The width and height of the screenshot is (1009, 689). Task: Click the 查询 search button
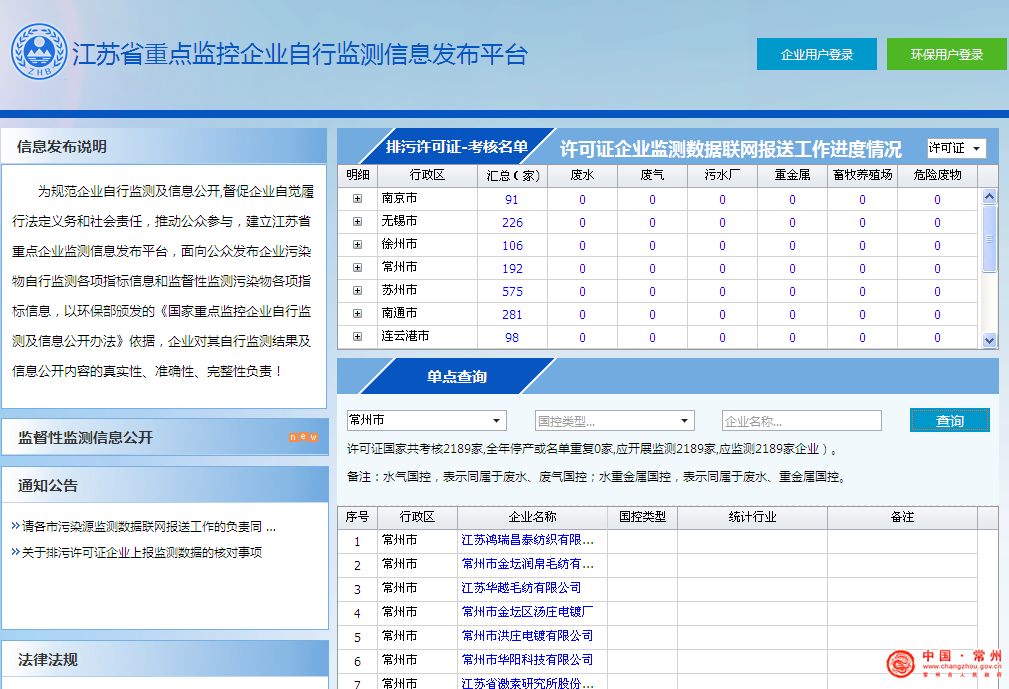(x=949, y=421)
